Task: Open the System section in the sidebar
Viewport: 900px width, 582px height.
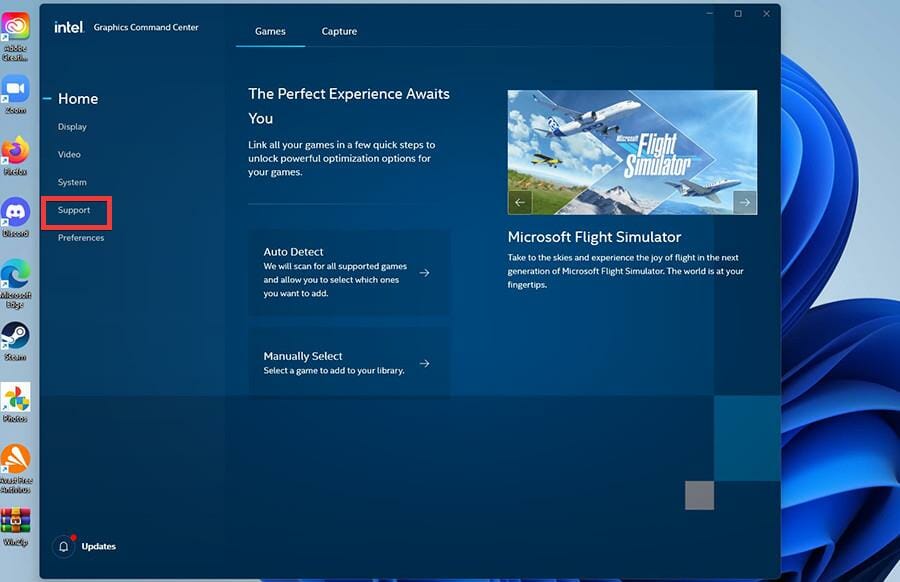Action: pyautogui.click(x=72, y=183)
